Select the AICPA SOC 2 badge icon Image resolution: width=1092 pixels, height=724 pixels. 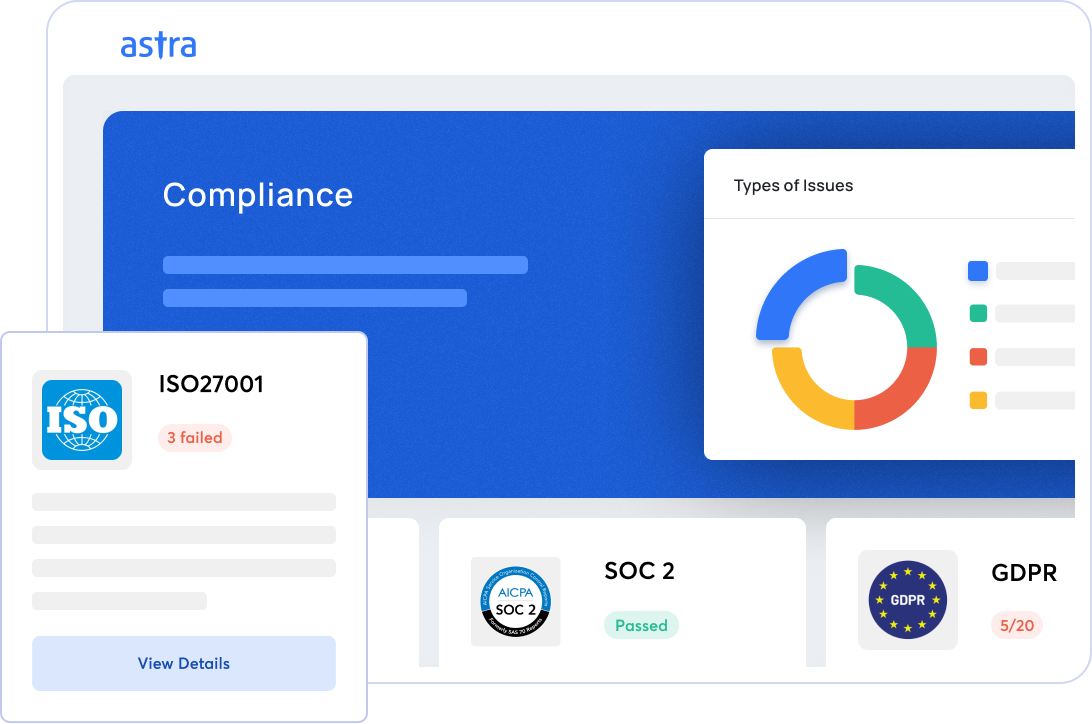tap(515, 601)
